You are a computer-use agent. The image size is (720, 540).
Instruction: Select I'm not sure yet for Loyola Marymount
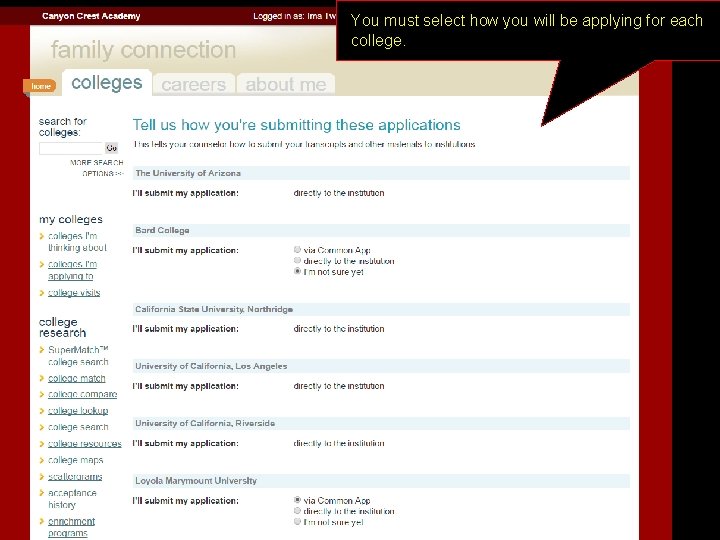click(297, 522)
